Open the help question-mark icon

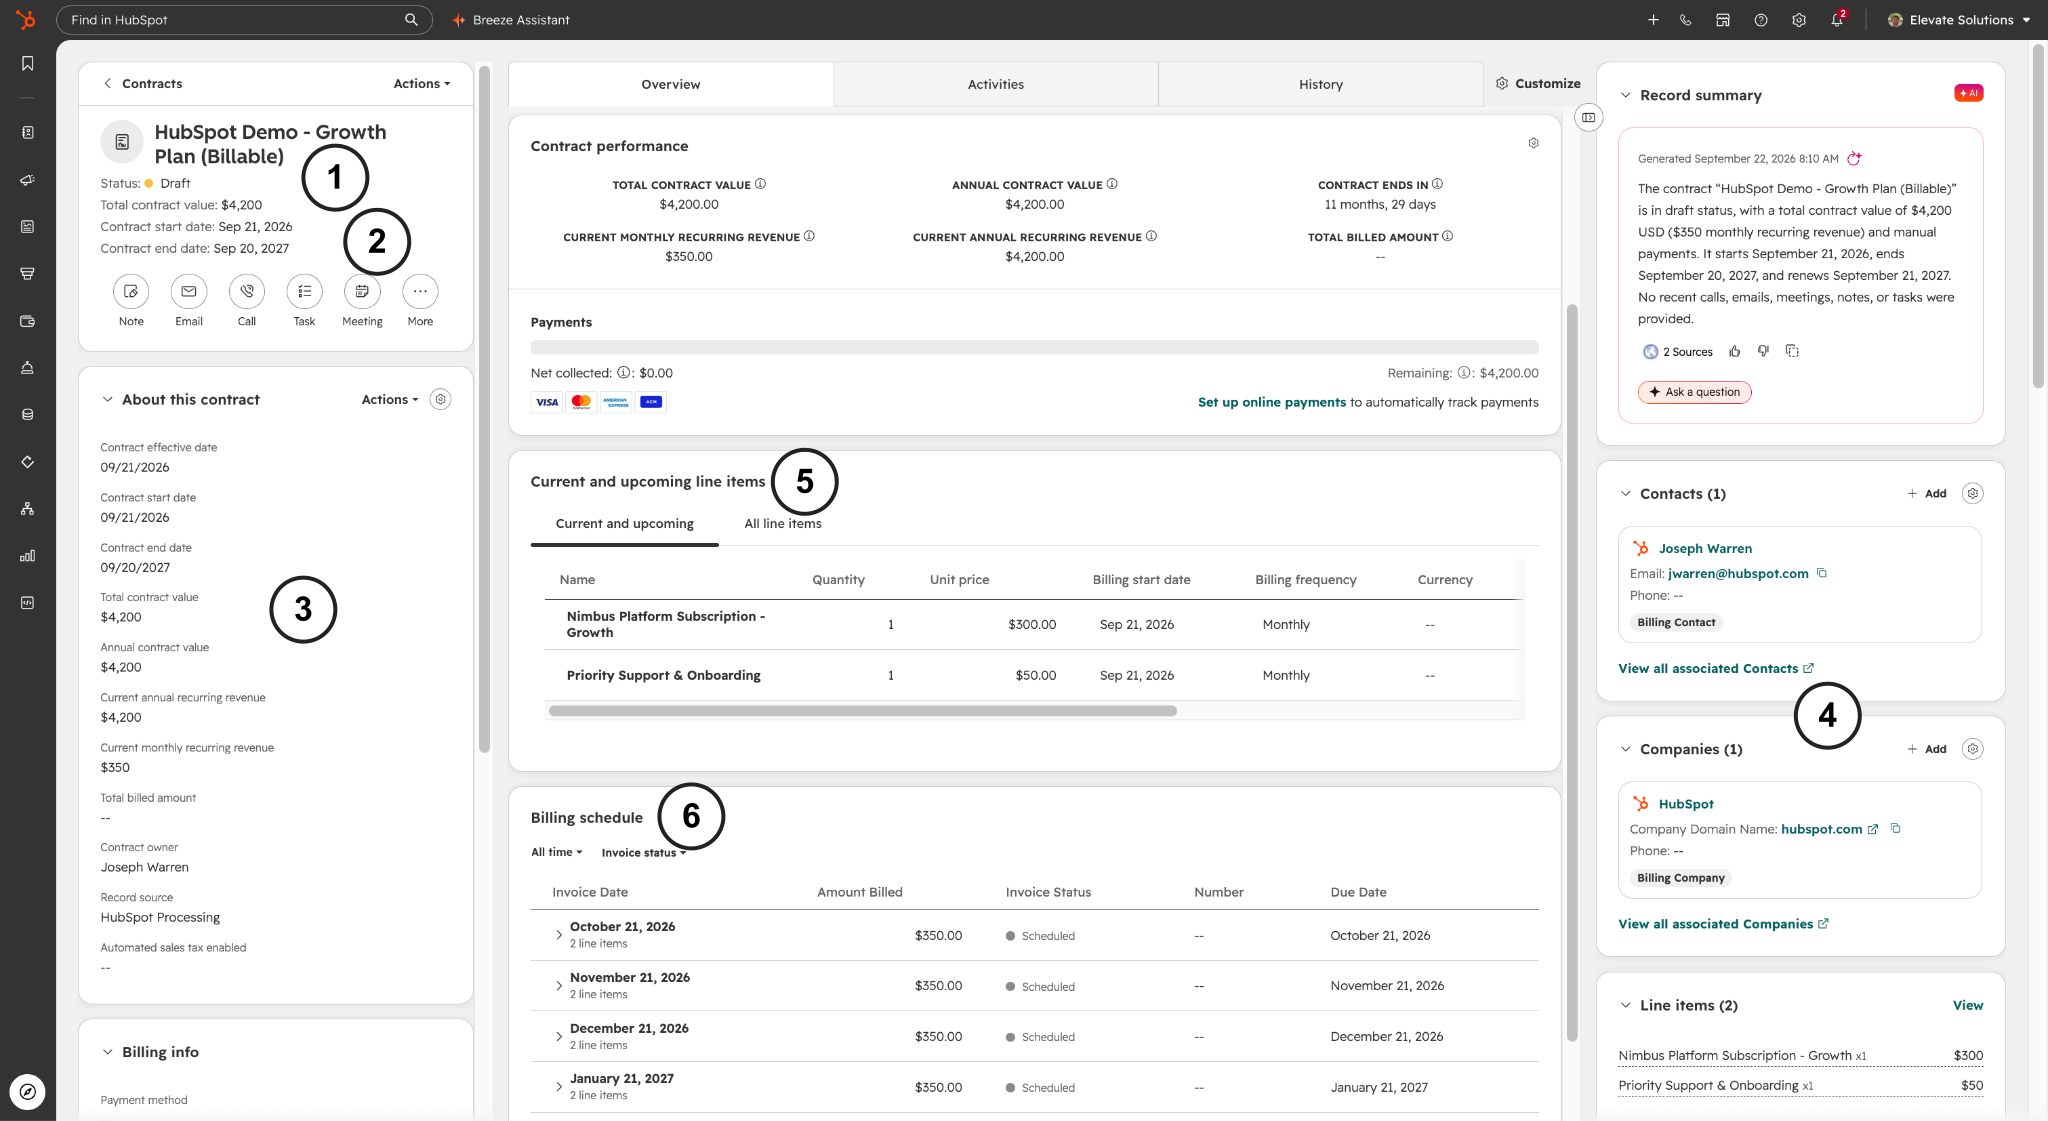tap(1761, 20)
